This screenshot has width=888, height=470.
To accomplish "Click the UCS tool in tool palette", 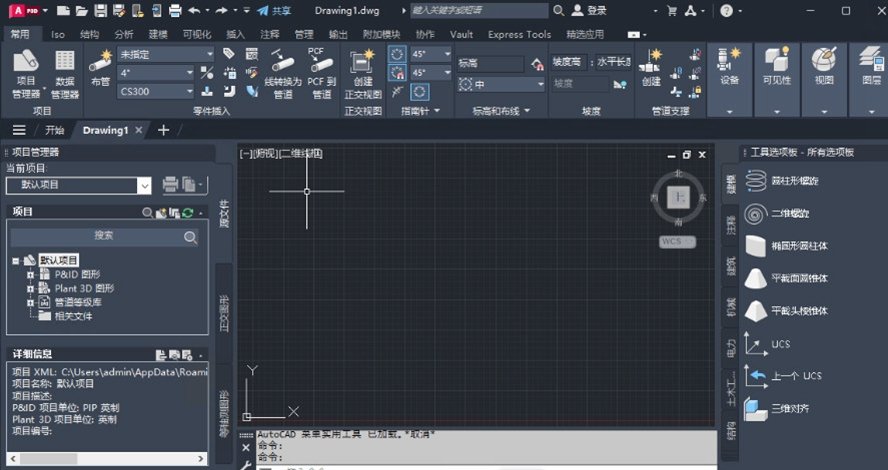I will (x=767, y=344).
